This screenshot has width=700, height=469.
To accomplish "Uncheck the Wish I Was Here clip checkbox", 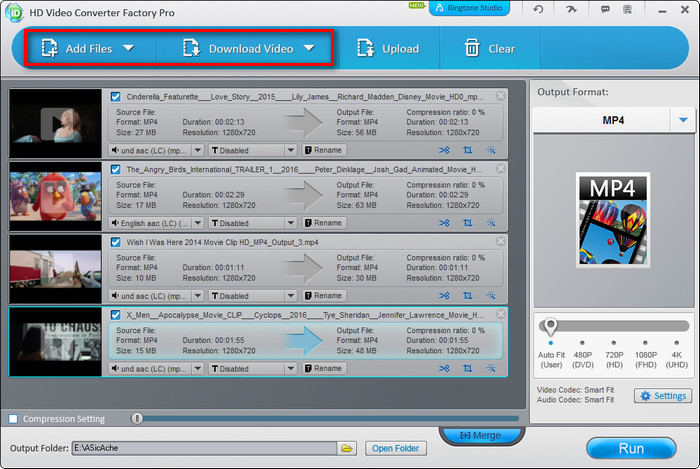I will (x=116, y=242).
